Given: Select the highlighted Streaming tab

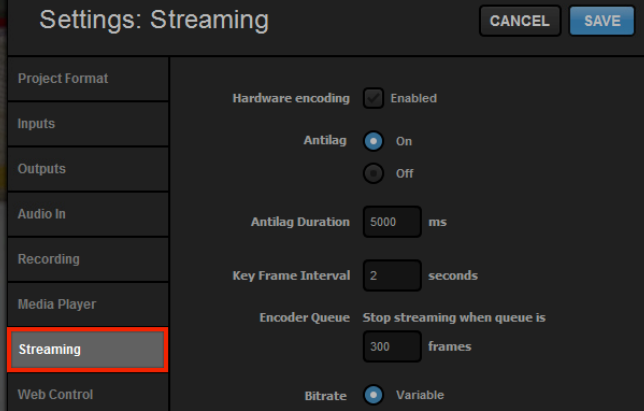Looking at the screenshot, I should tap(87, 349).
